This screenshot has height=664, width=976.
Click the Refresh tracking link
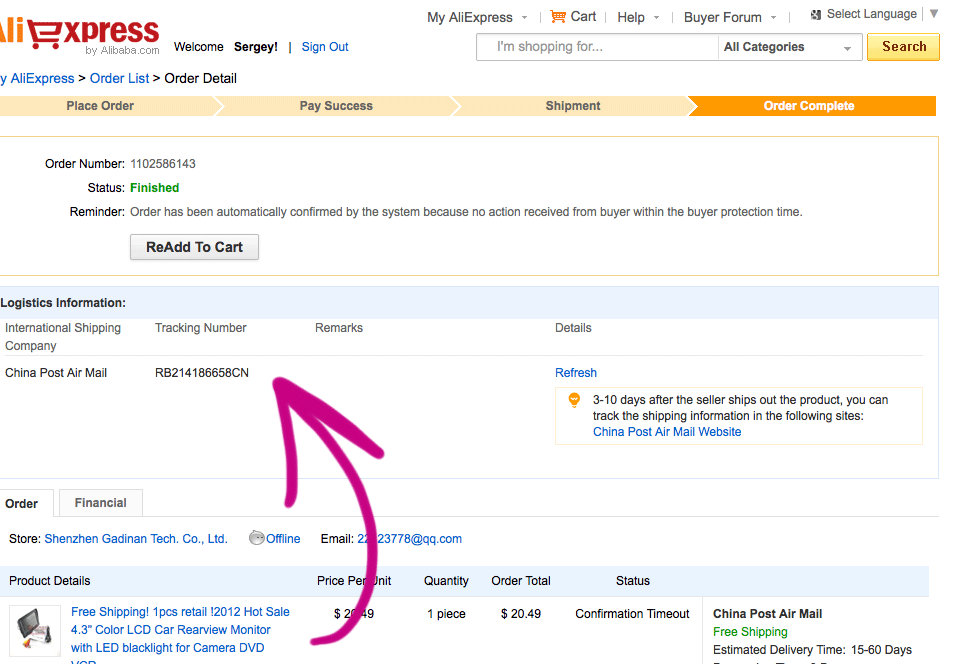[x=576, y=373]
